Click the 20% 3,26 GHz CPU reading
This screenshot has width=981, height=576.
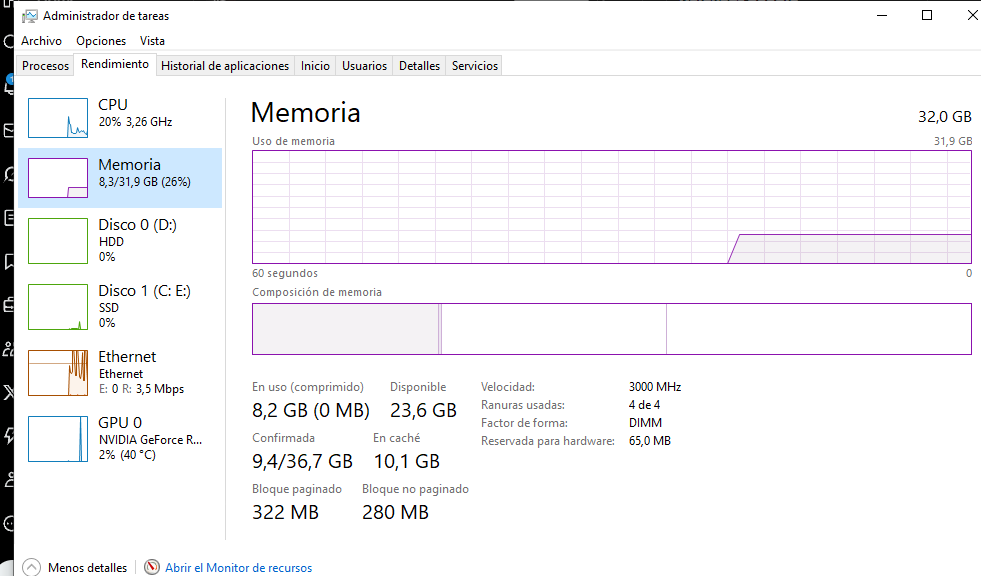[x=135, y=122]
